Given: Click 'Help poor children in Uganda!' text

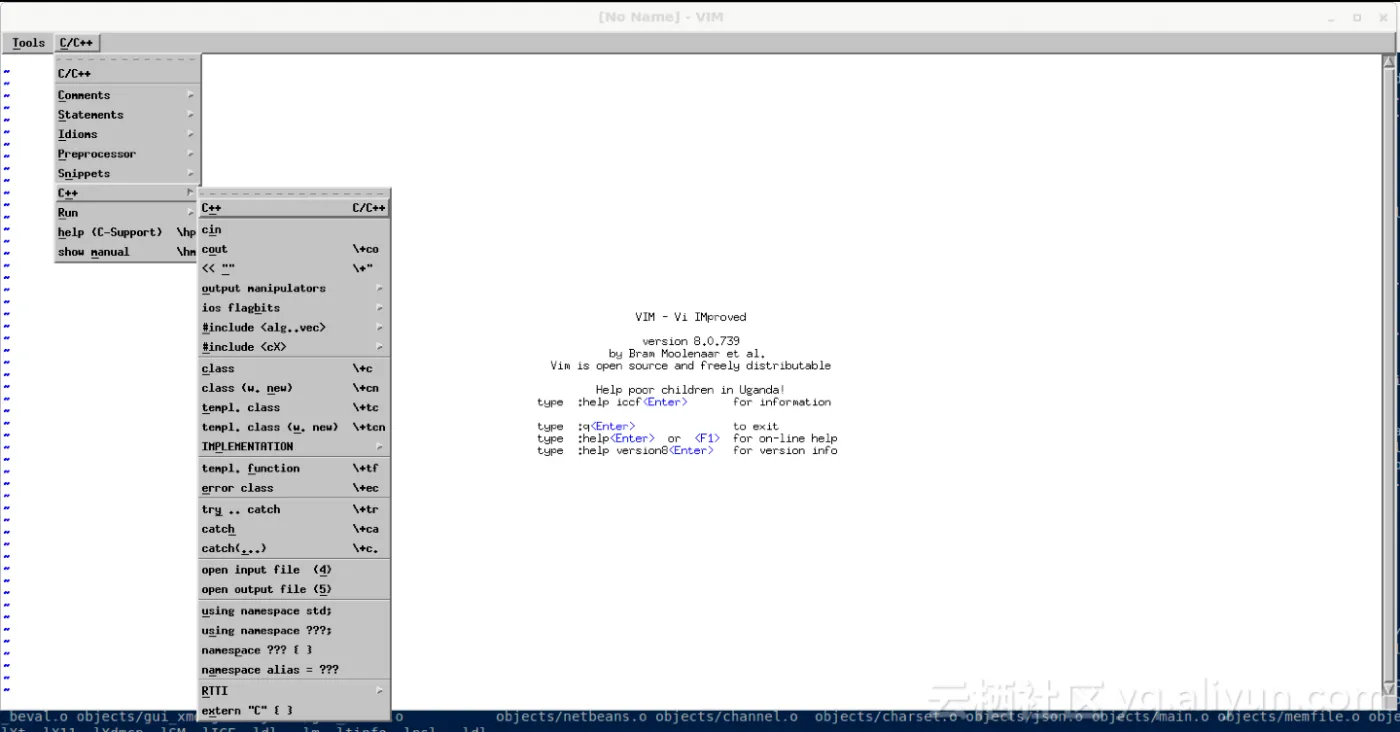Looking at the screenshot, I should tap(691, 390).
